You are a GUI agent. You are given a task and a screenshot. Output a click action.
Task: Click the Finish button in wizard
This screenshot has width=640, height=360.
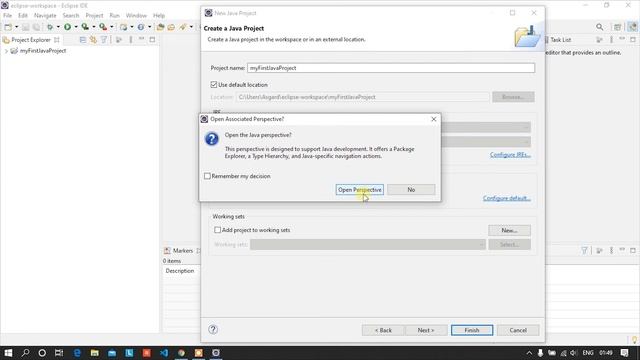click(x=472, y=330)
